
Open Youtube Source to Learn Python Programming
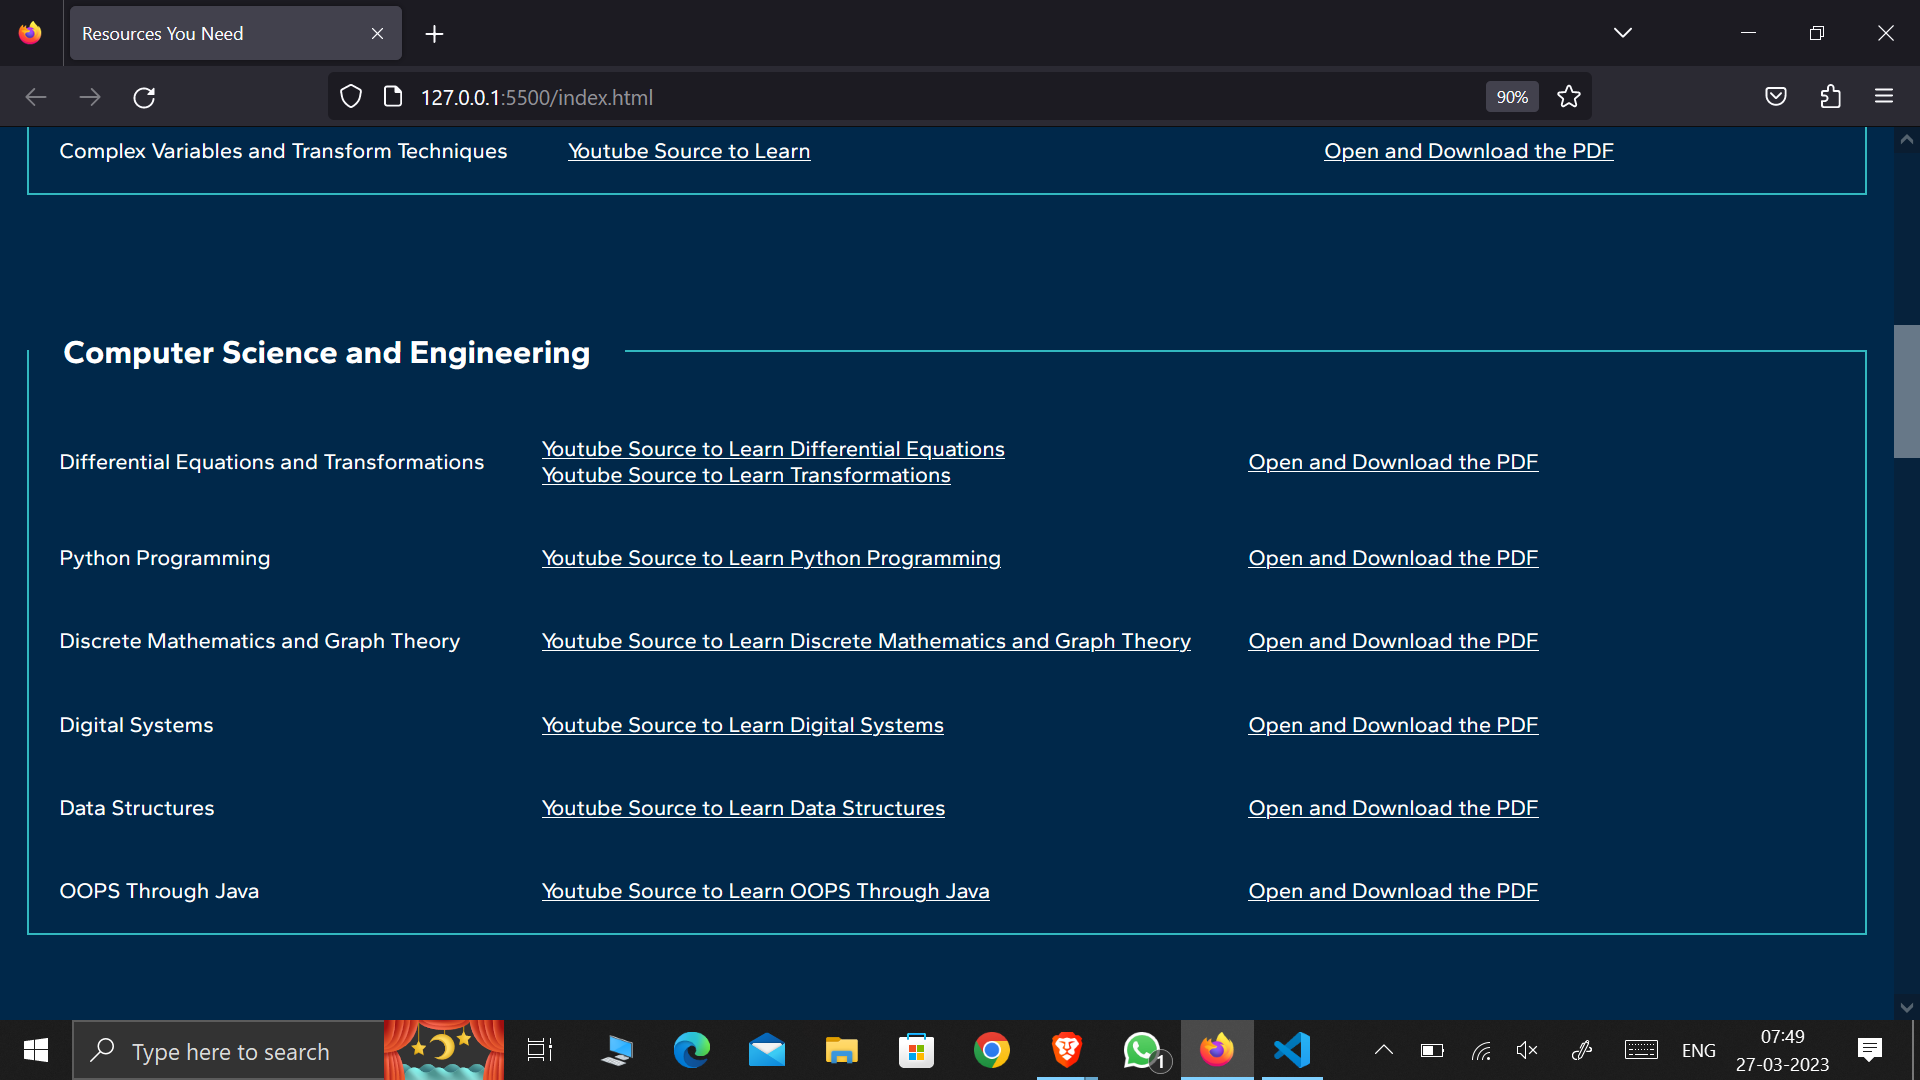pyautogui.click(x=771, y=558)
